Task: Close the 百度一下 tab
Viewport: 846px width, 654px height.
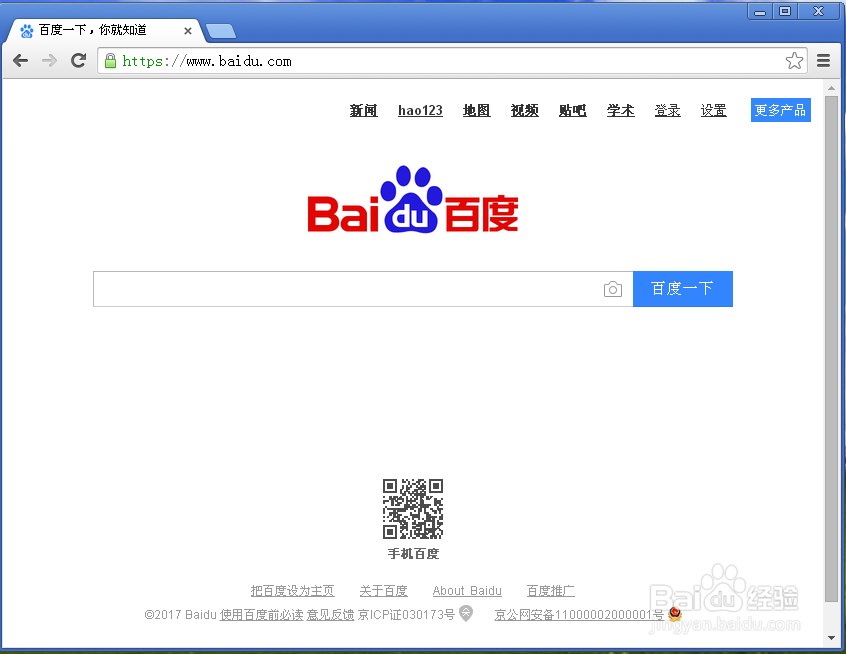Action: tap(188, 31)
